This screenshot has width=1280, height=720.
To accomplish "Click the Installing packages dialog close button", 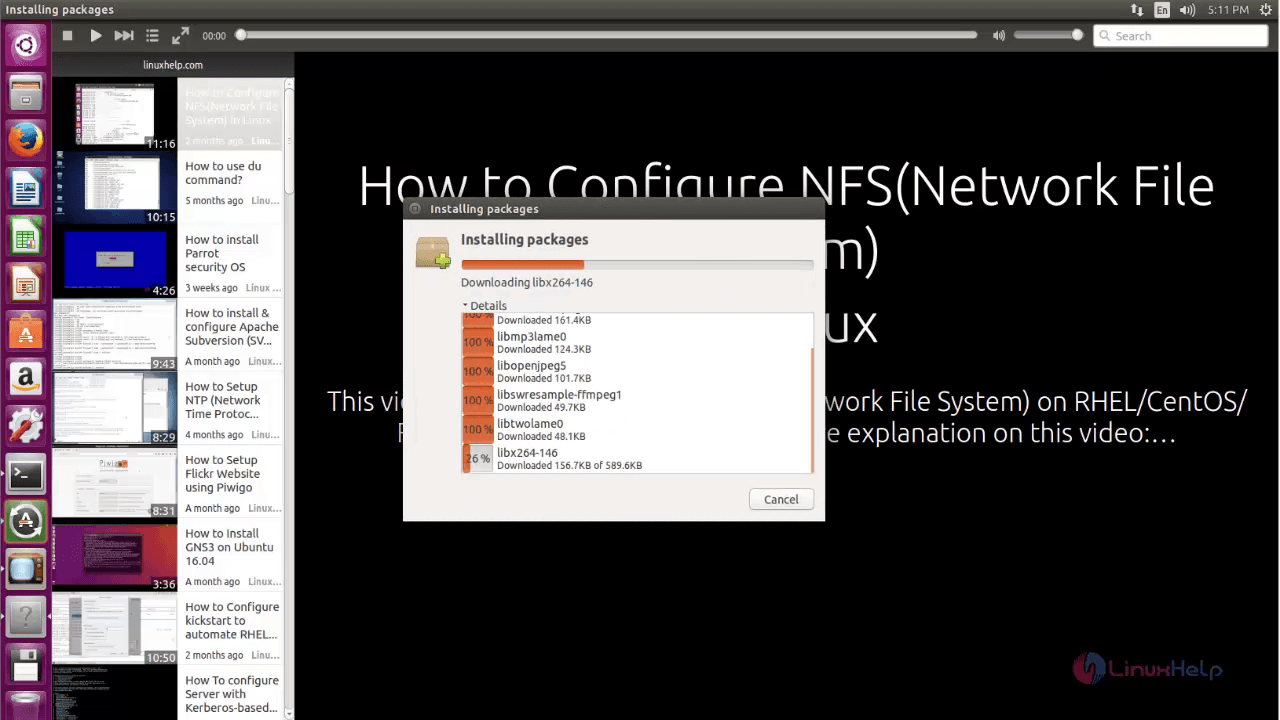I will (x=415, y=209).
